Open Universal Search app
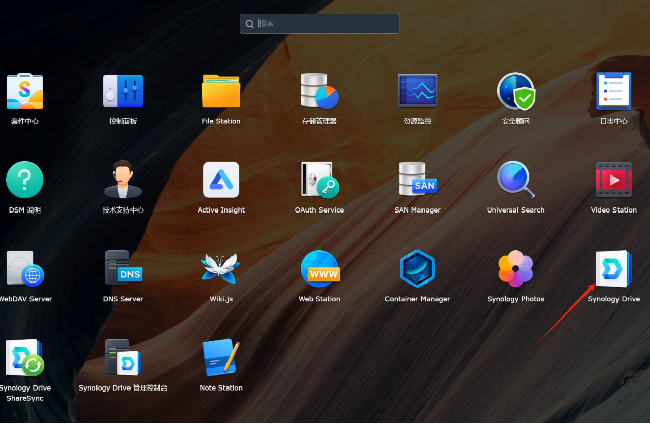The width and height of the screenshot is (650, 424). click(x=516, y=180)
